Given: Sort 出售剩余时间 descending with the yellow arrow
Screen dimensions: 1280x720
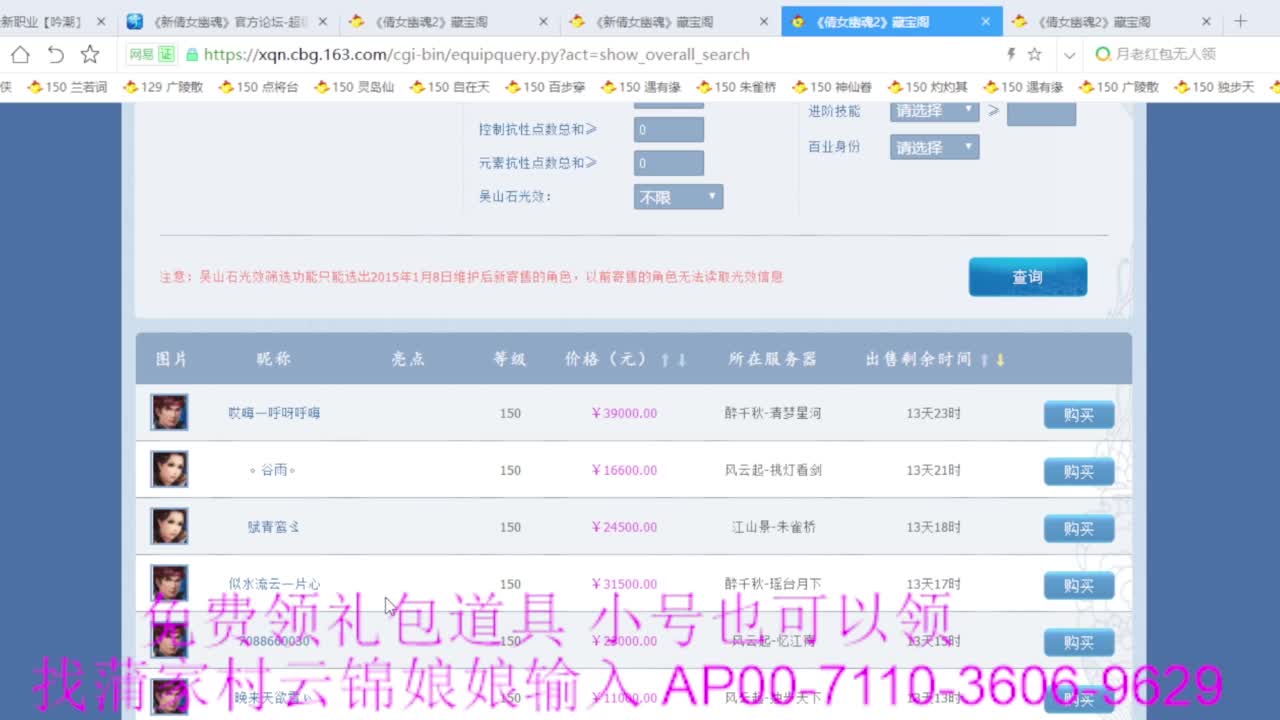Looking at the screenshot, I should (x=1001, y=359).
